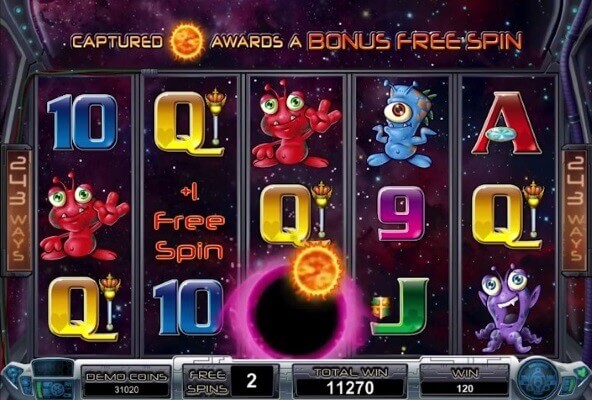The height and width of the screenshot is (400, 592).
Task: Click the Win amount display
Action: (x=464, y=381)
